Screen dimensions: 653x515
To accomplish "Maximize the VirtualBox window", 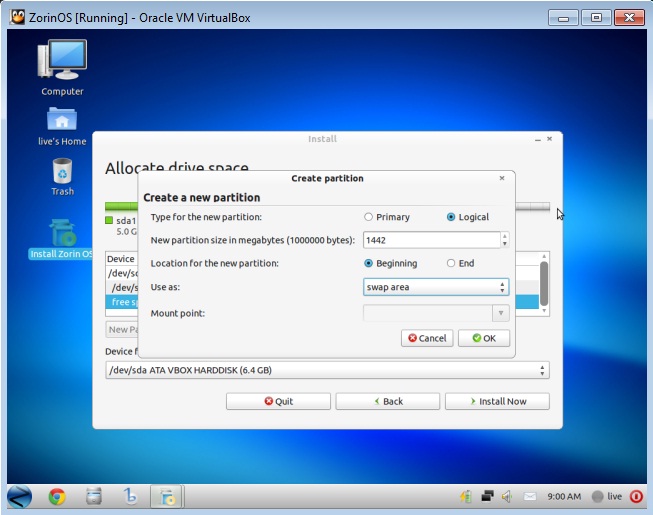I will click(x=596, y=17).
